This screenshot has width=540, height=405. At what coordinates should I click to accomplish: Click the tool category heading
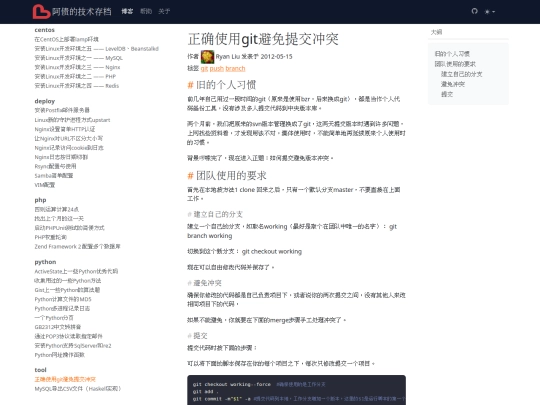point(40,370)
